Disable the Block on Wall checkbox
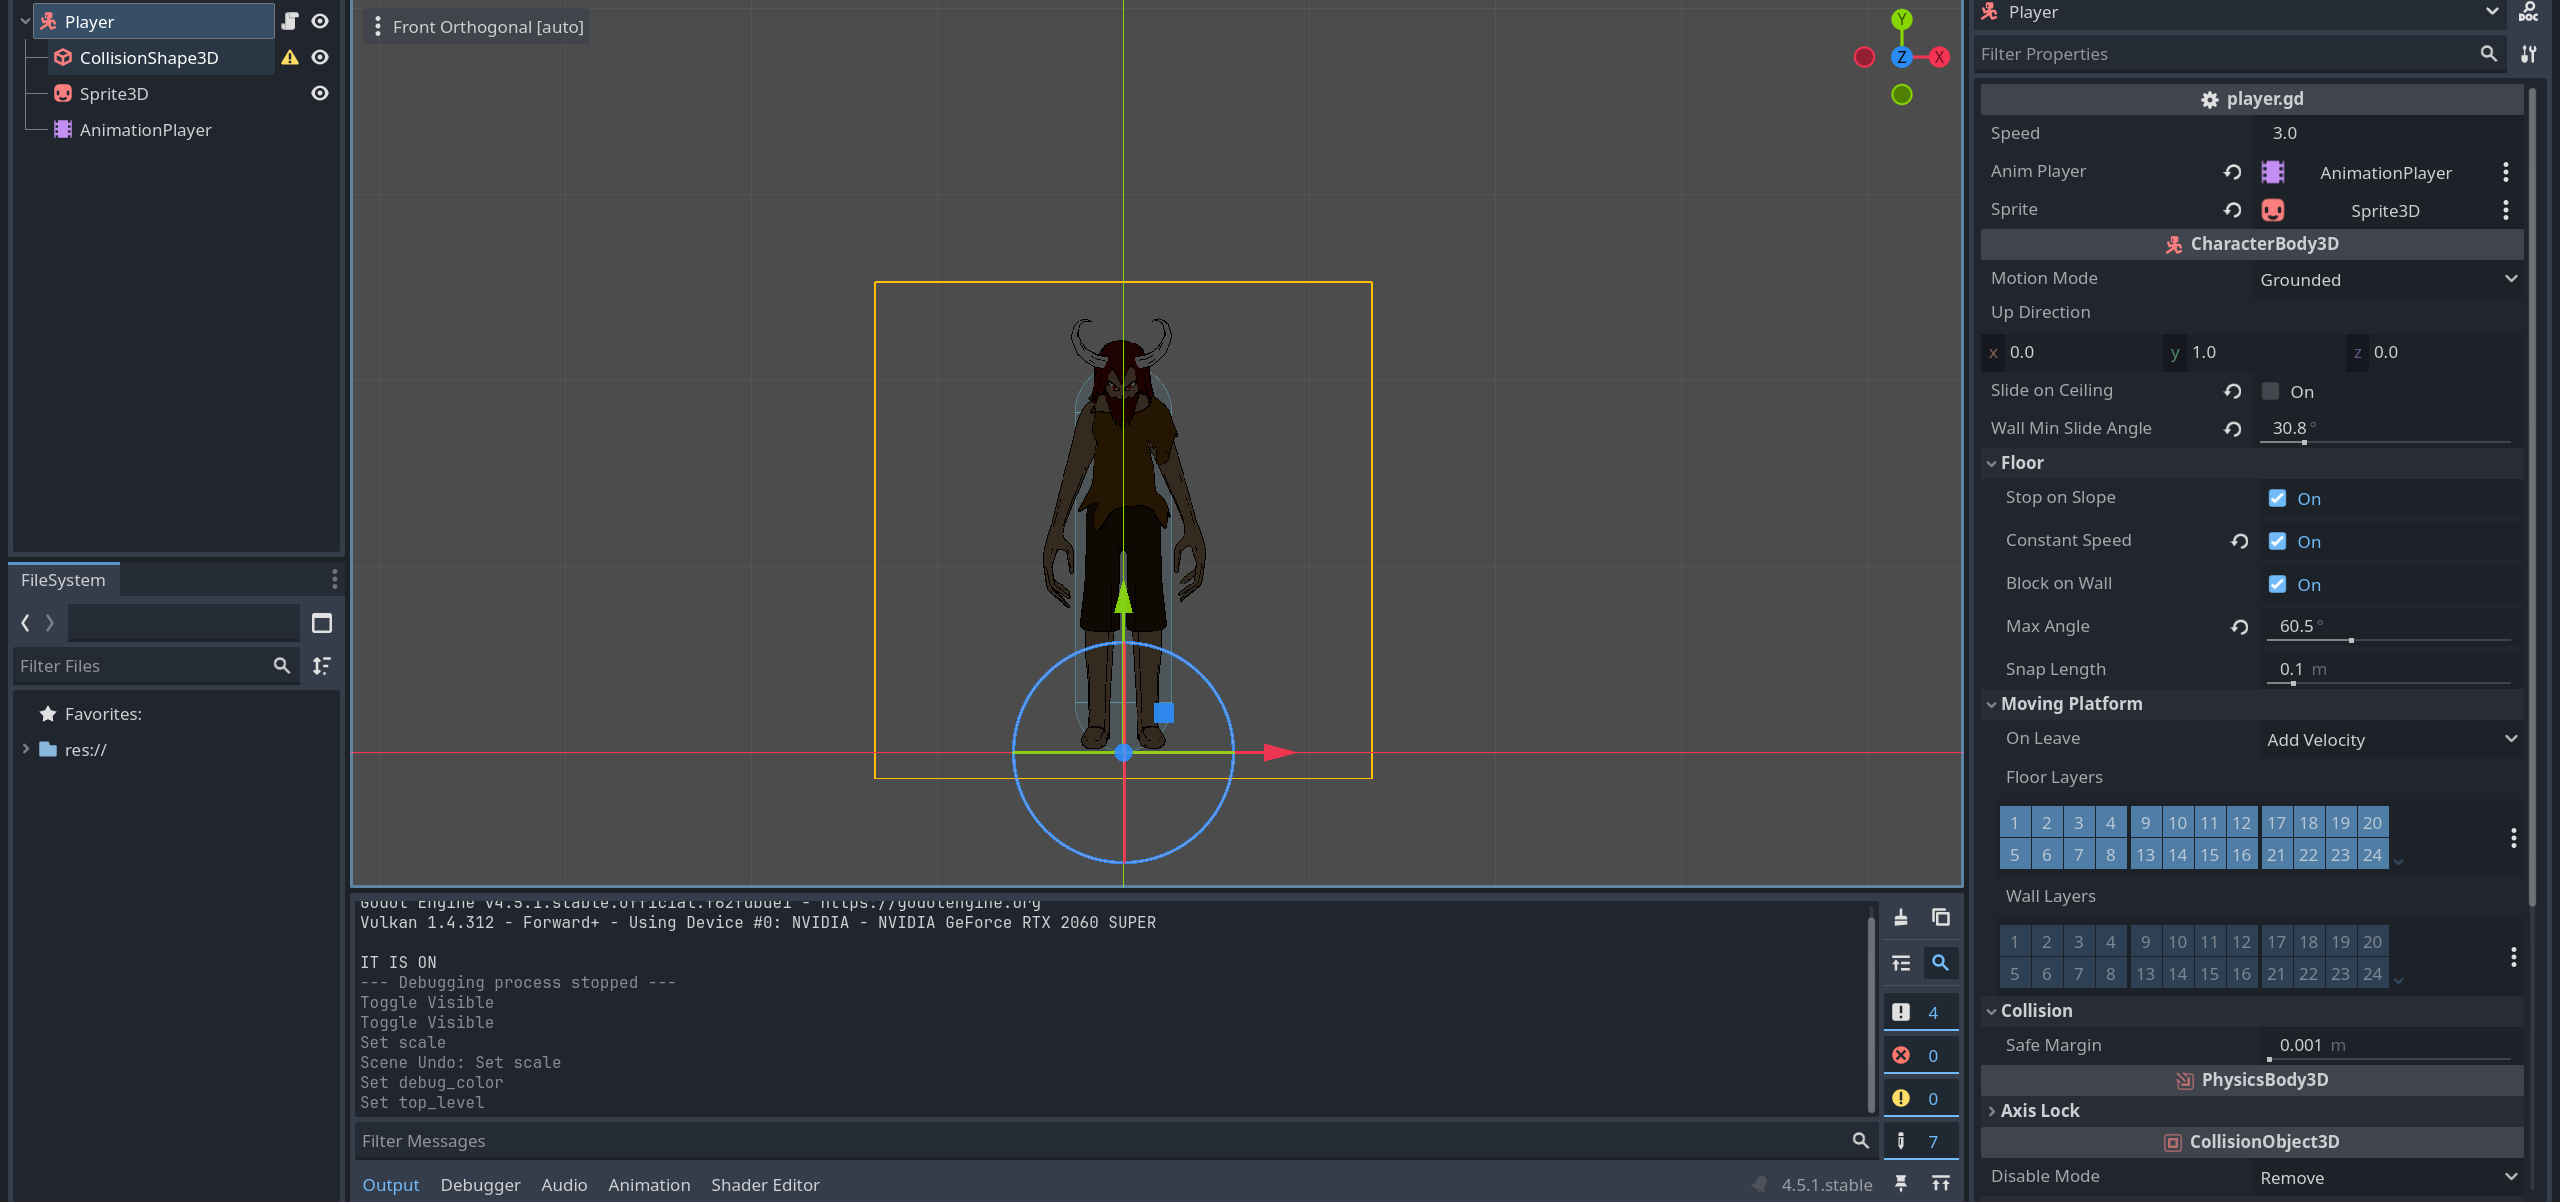2560x1202 pixels. (x=2277, y=584)
